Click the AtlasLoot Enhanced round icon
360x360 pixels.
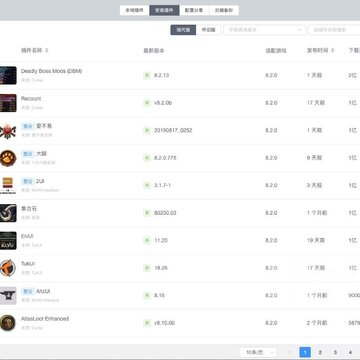(x=8, y=323)
